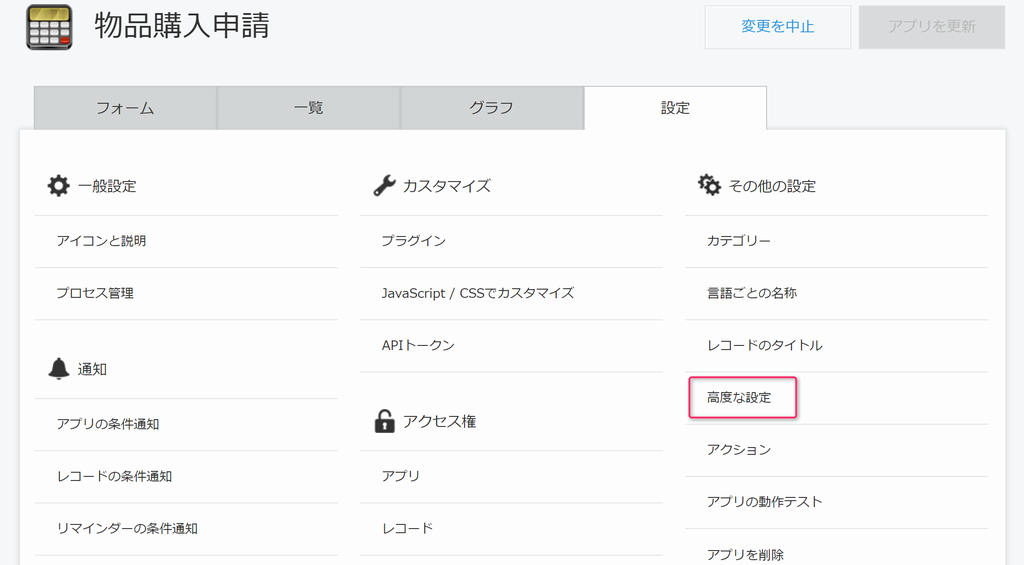The width and height of the screenshot is (1024, 565).
Task: Open the プラグイン settings
Action: click(x=413, y=241)
